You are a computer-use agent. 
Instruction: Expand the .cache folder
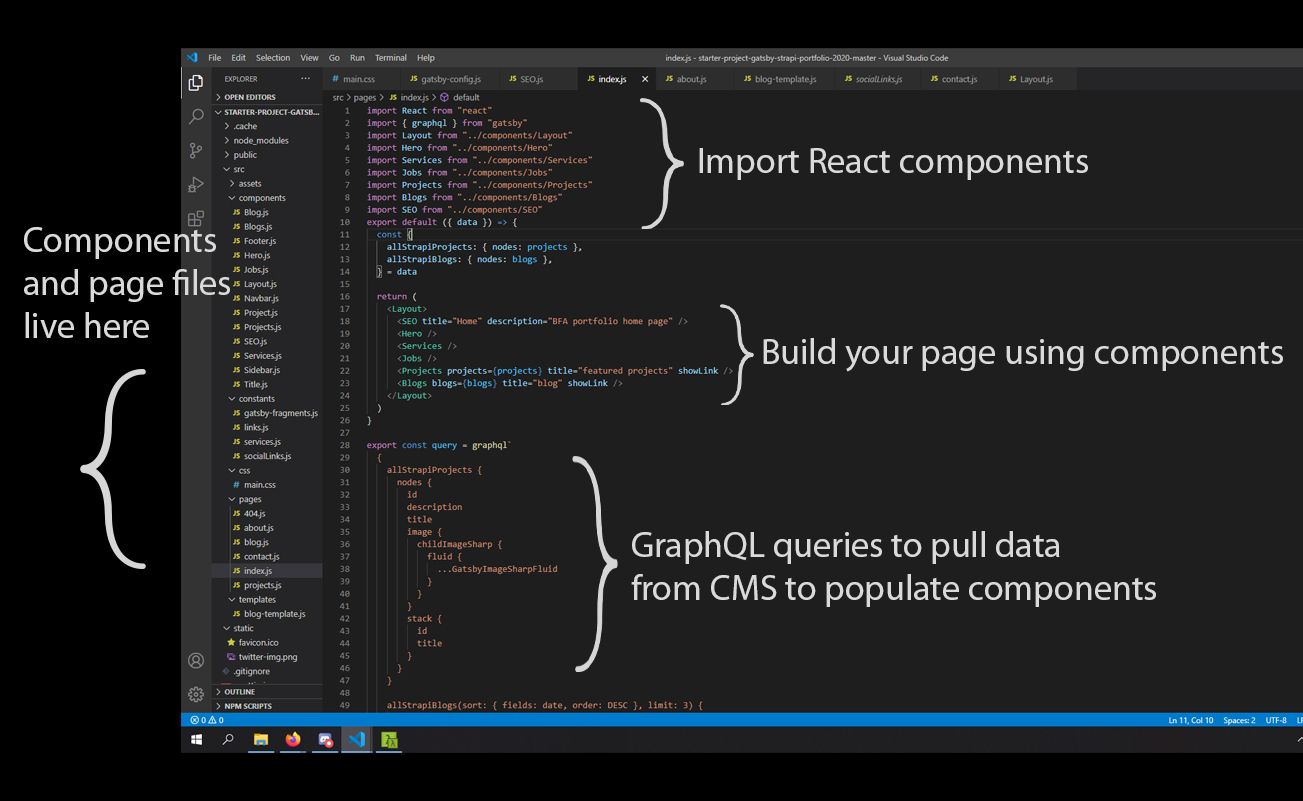click(x=267, y=126)
